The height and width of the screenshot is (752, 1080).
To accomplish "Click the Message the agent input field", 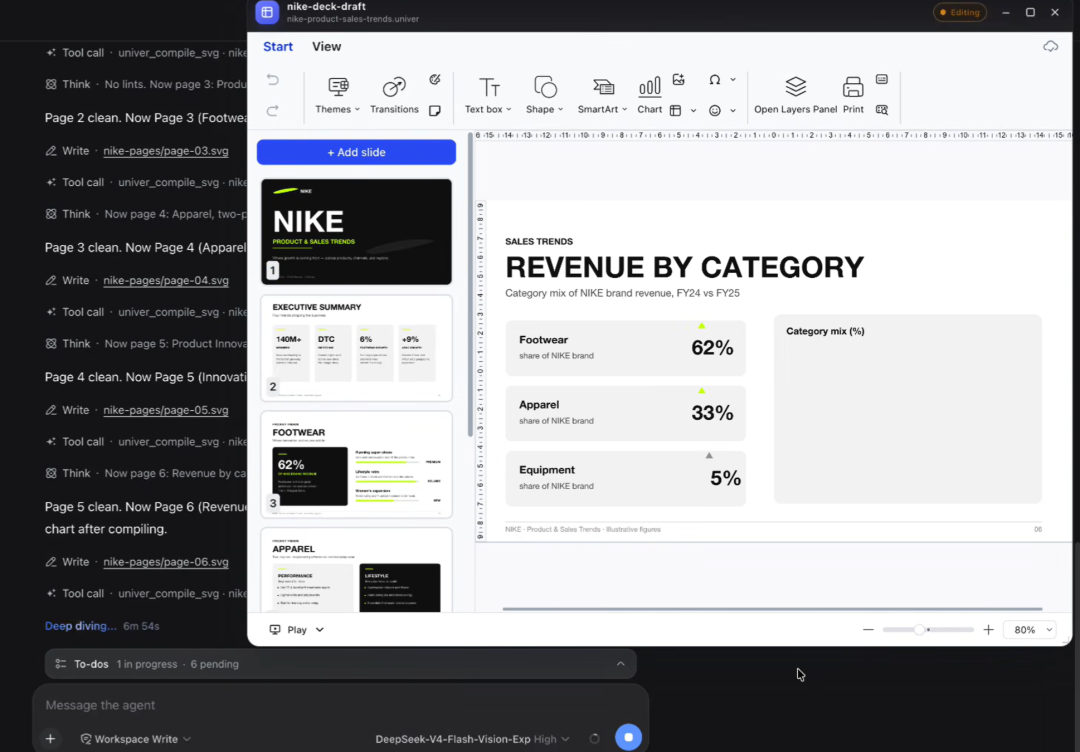I will (x=338, y=705).
